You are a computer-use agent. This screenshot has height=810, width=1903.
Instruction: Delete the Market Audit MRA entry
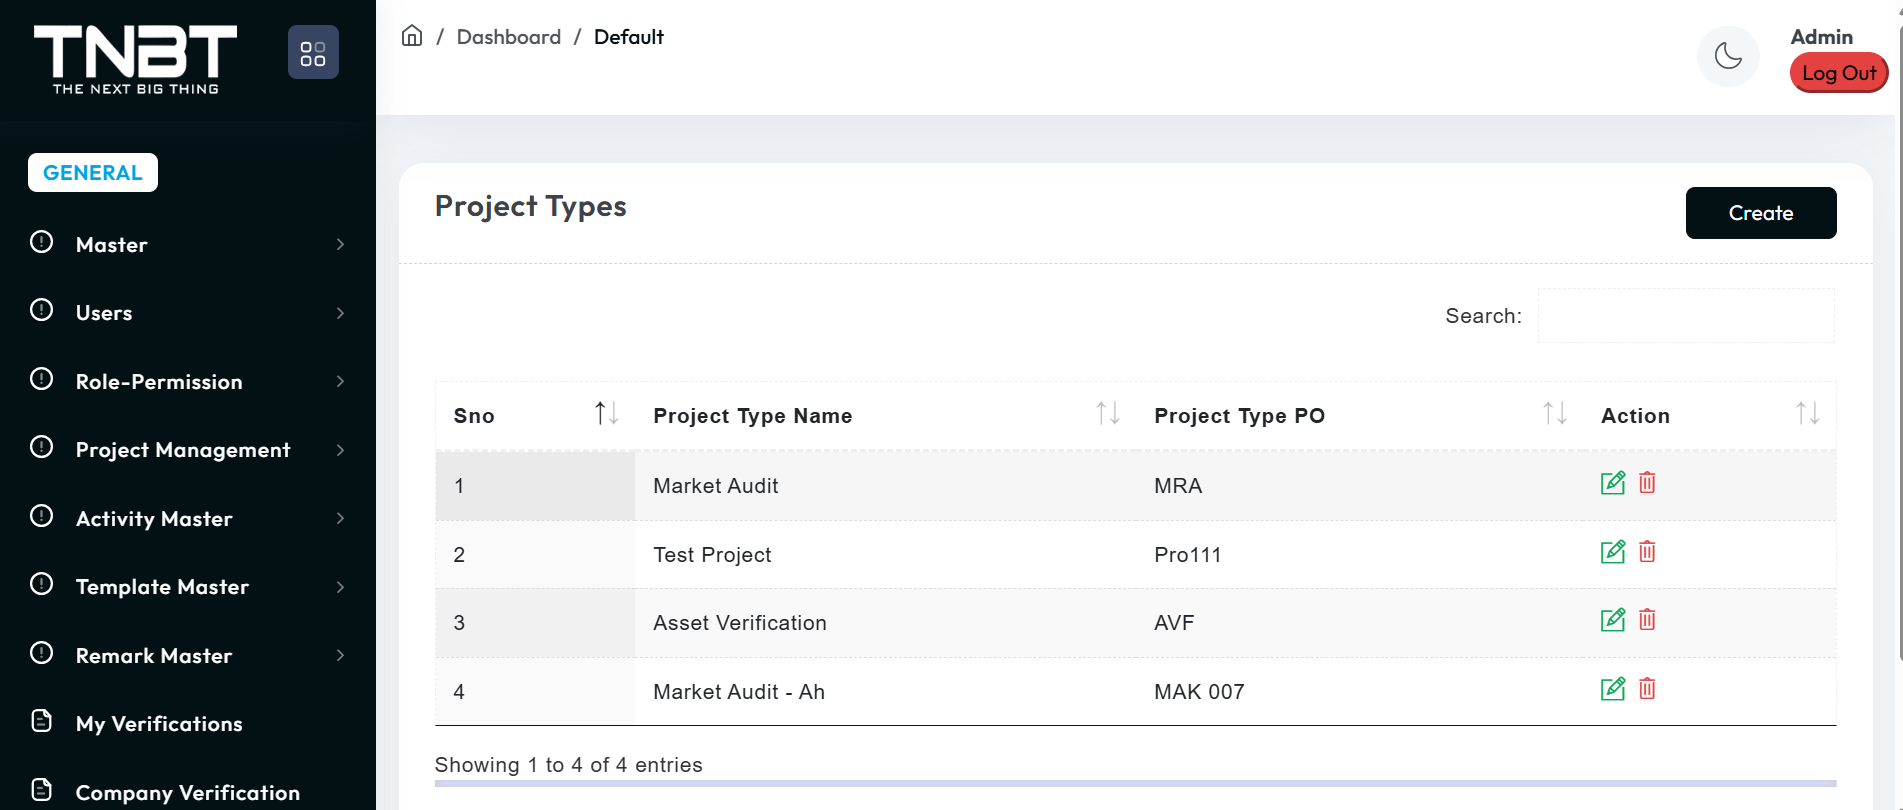point(1647,484)
